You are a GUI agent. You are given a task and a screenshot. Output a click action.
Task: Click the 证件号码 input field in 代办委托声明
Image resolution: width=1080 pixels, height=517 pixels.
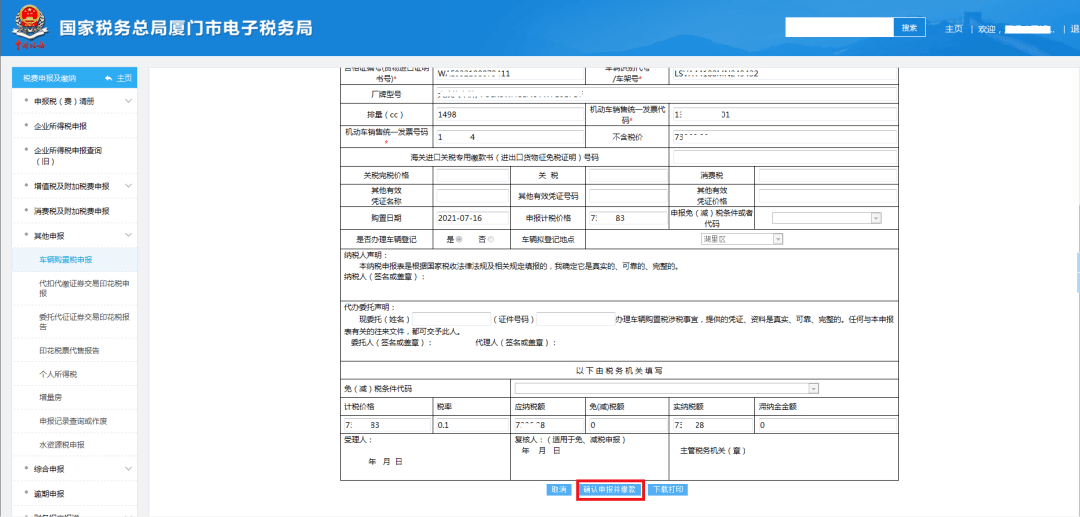coord(576,319)
